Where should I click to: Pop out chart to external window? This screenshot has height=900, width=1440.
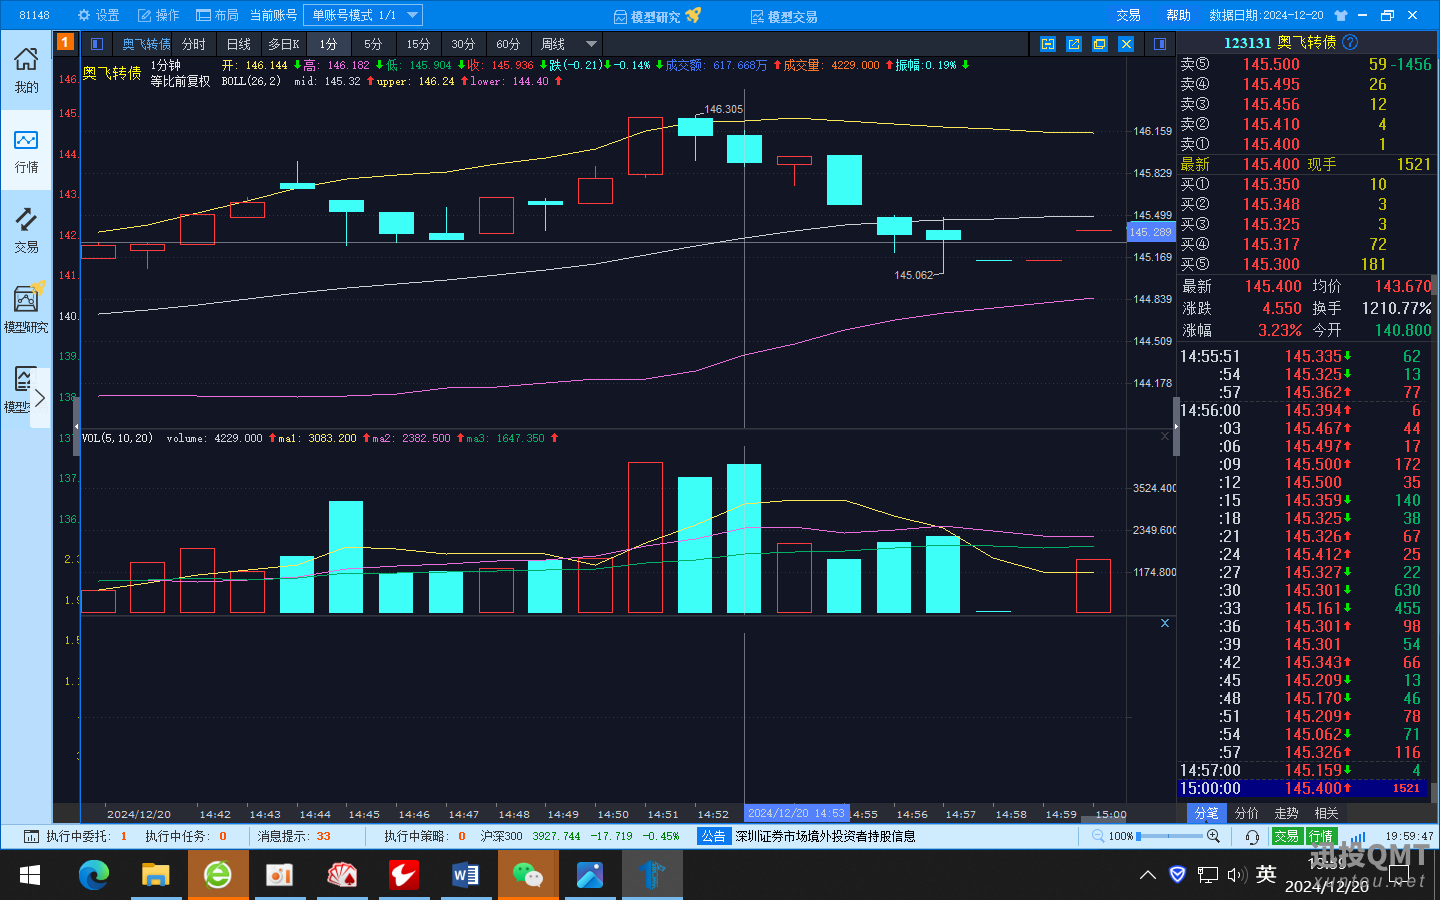1074,44
